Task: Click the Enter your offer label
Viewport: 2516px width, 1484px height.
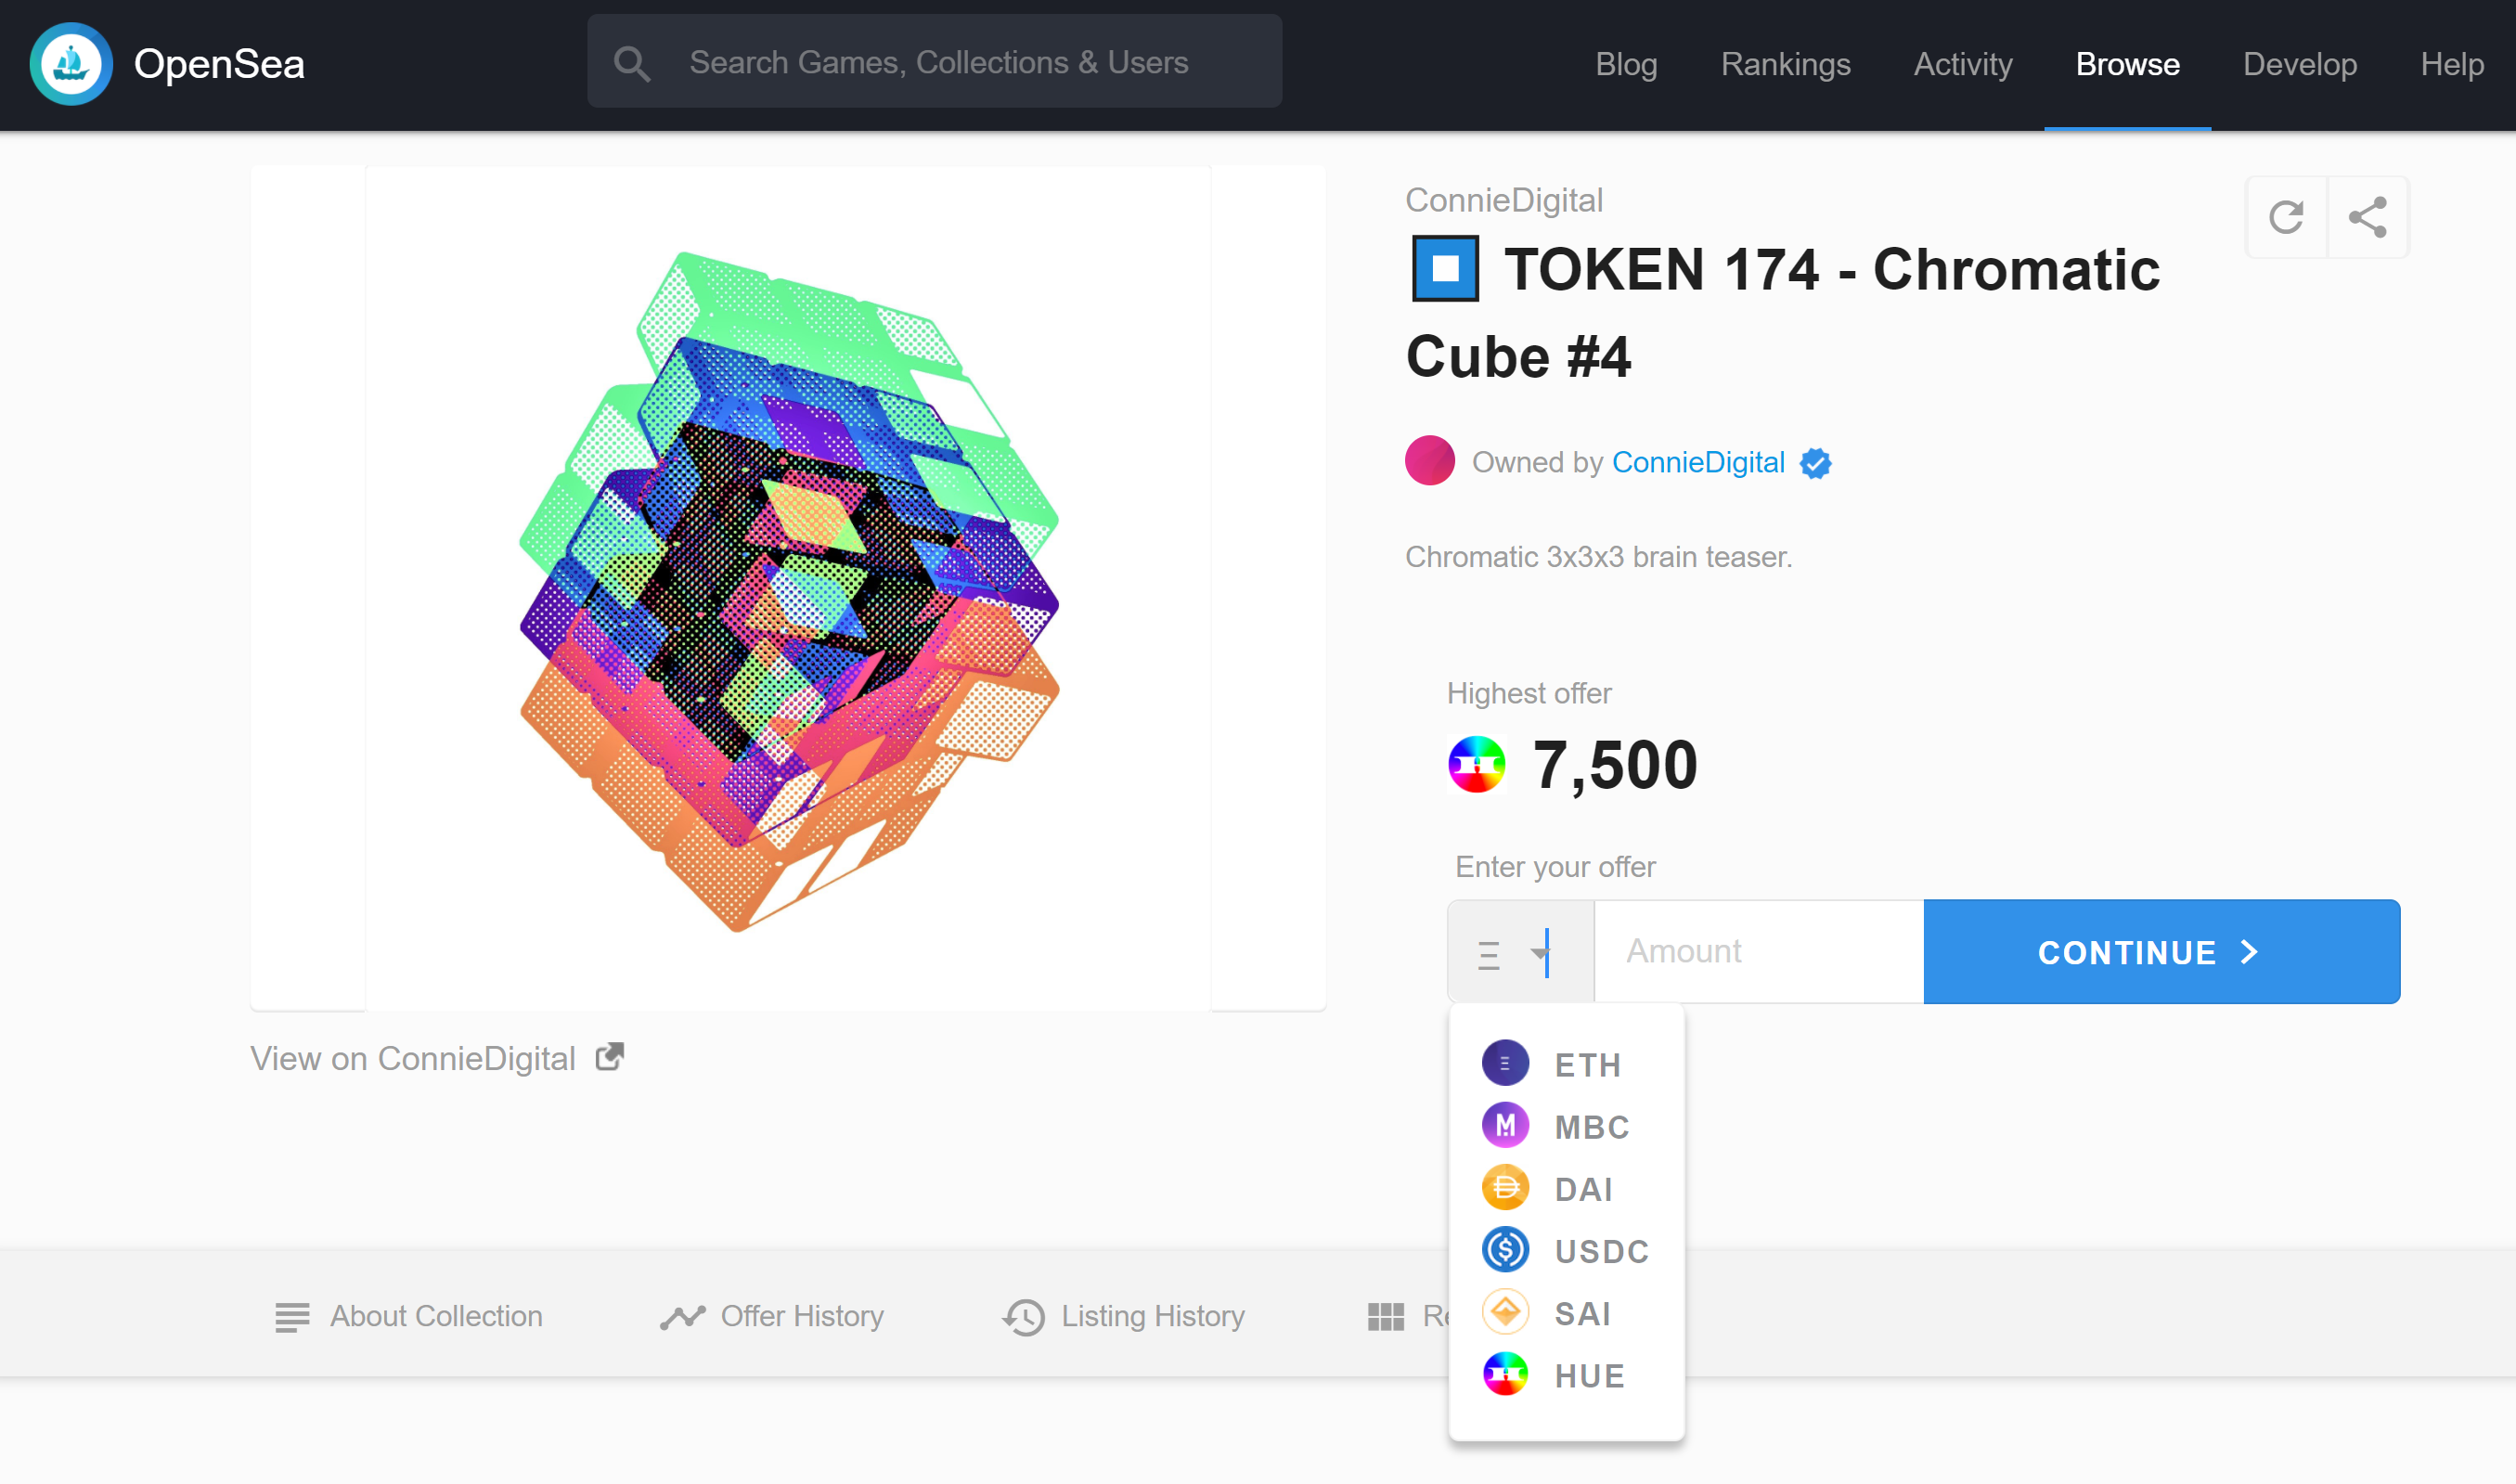Action: [1555, 866]
